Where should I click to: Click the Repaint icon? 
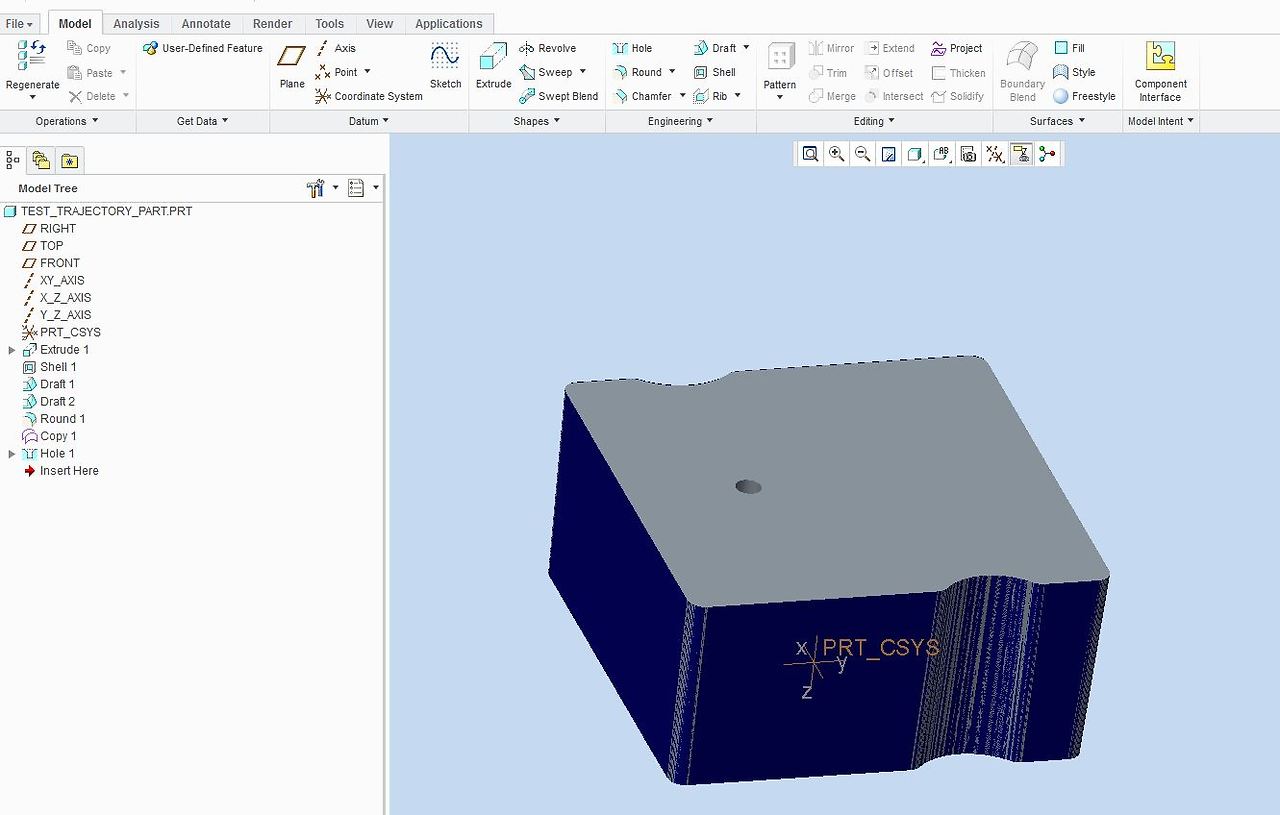point(888,154)
